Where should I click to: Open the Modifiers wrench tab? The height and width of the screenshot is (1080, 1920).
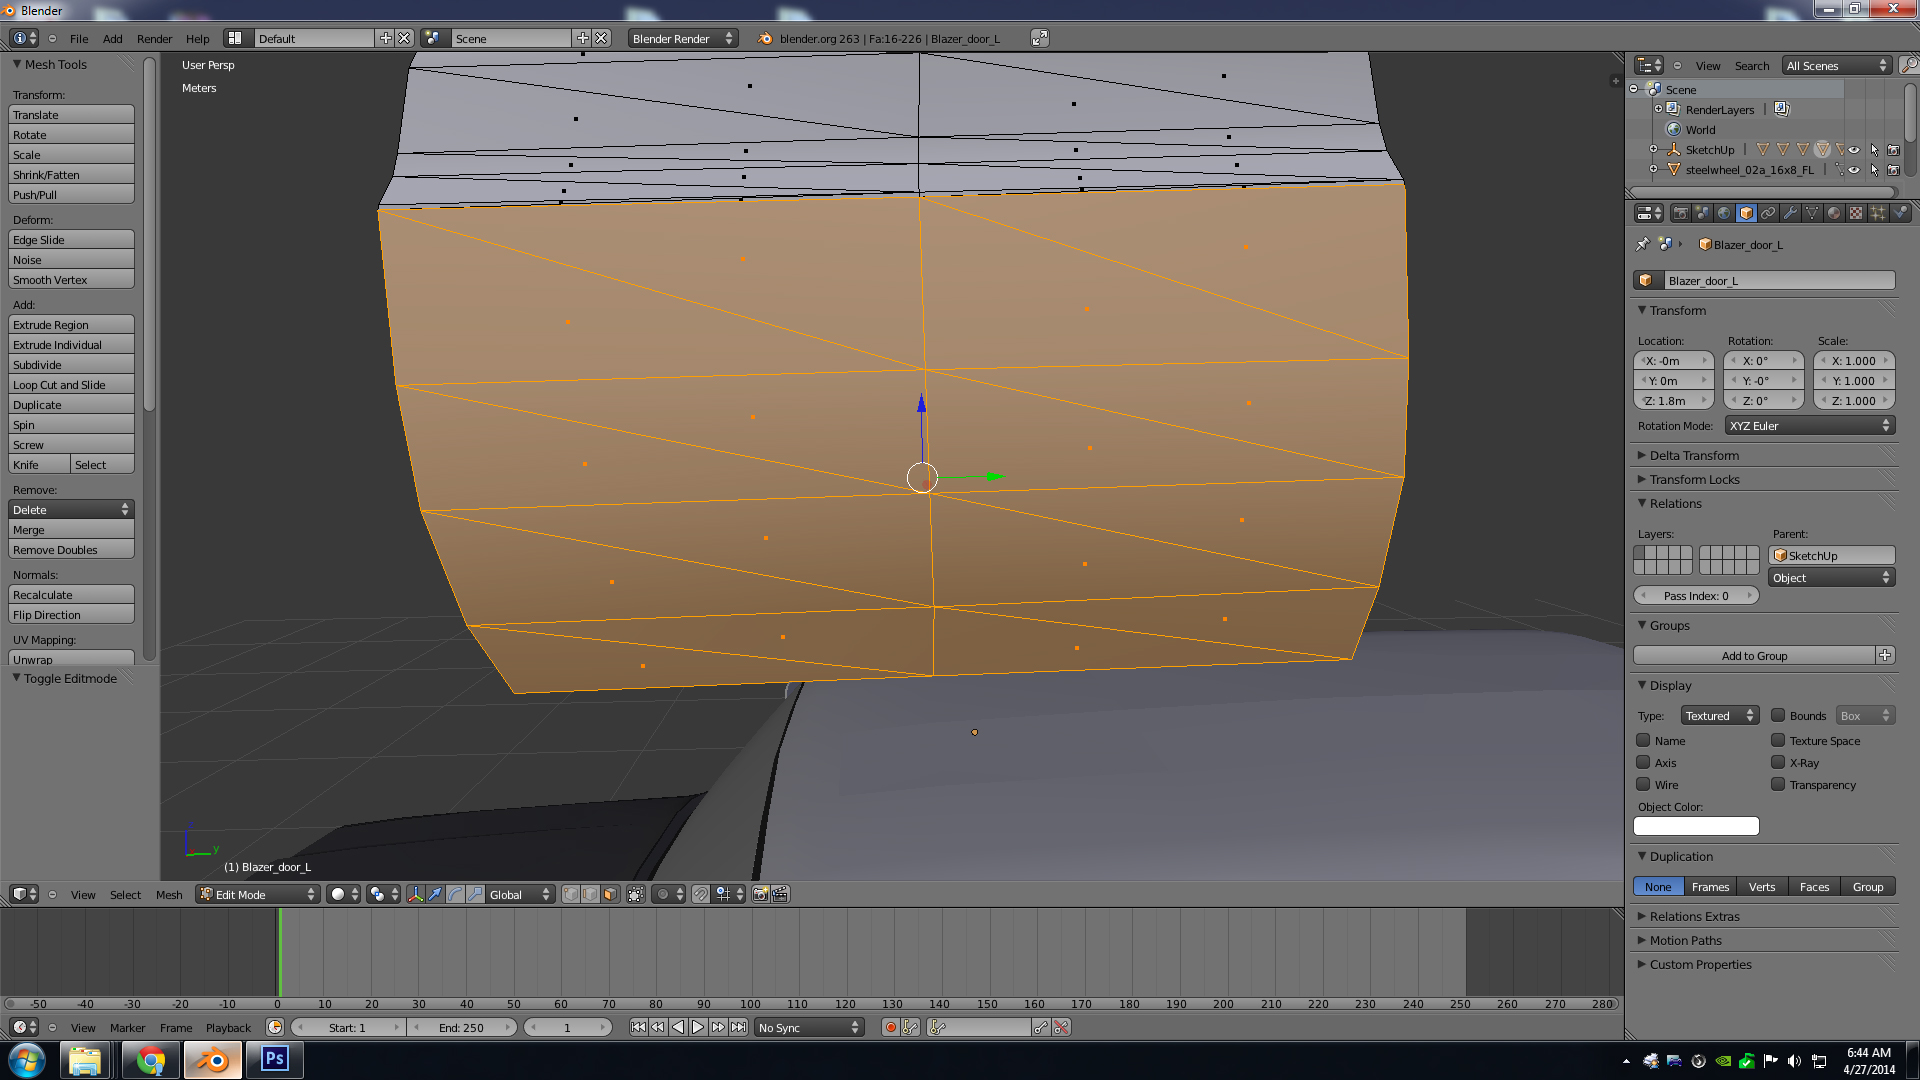[1790, 213]
